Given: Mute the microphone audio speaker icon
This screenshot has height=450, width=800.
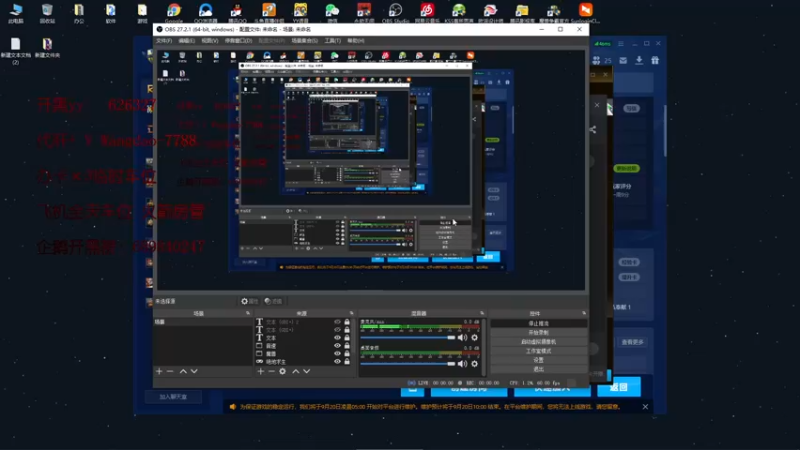Looking at the screenshot, I should pos(462,338).
